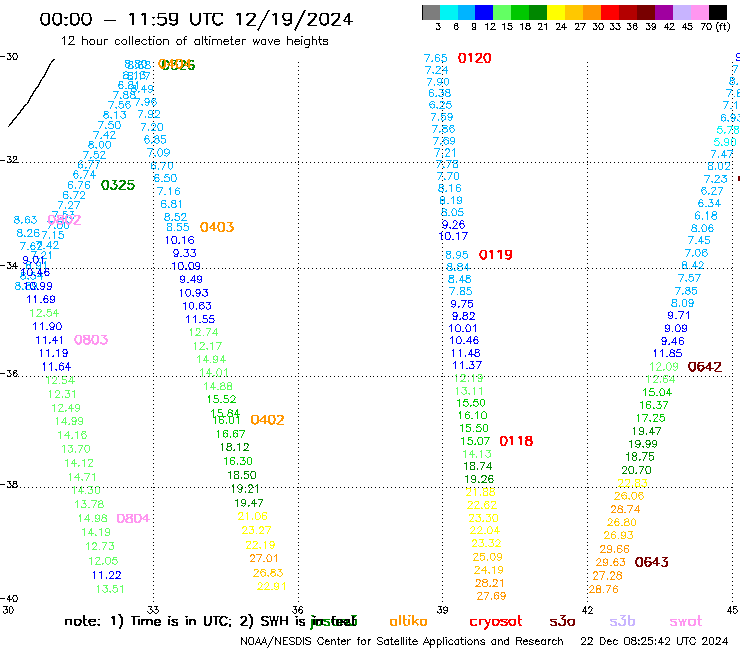Image resolution: width=740 pixels, height=650 pixels.
Task: Select the pink 0804 pass time label
Action: coord(133,518)
